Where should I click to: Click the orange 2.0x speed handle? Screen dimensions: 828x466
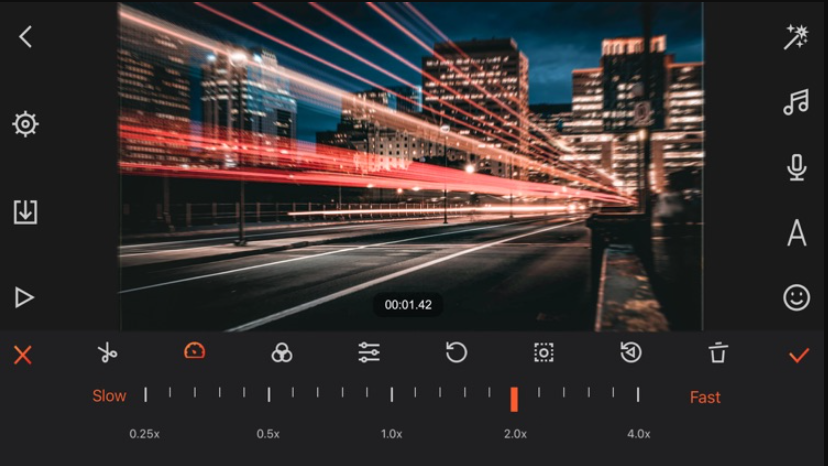tap(514, 399)
